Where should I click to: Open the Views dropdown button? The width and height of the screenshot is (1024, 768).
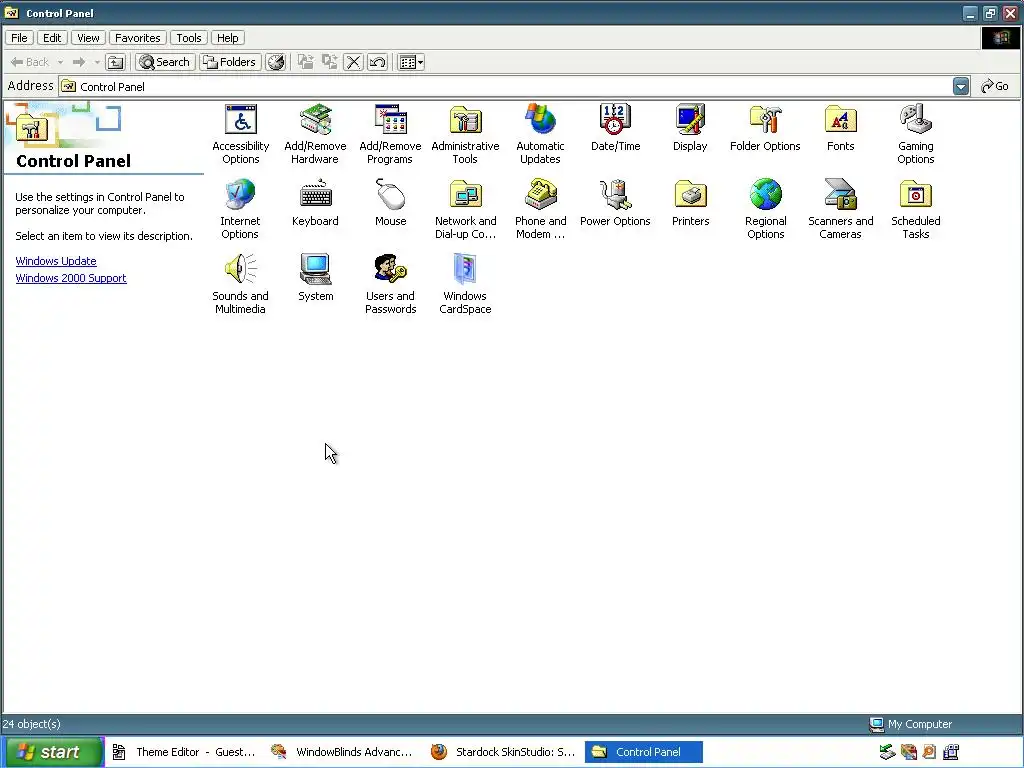(411, 62)
